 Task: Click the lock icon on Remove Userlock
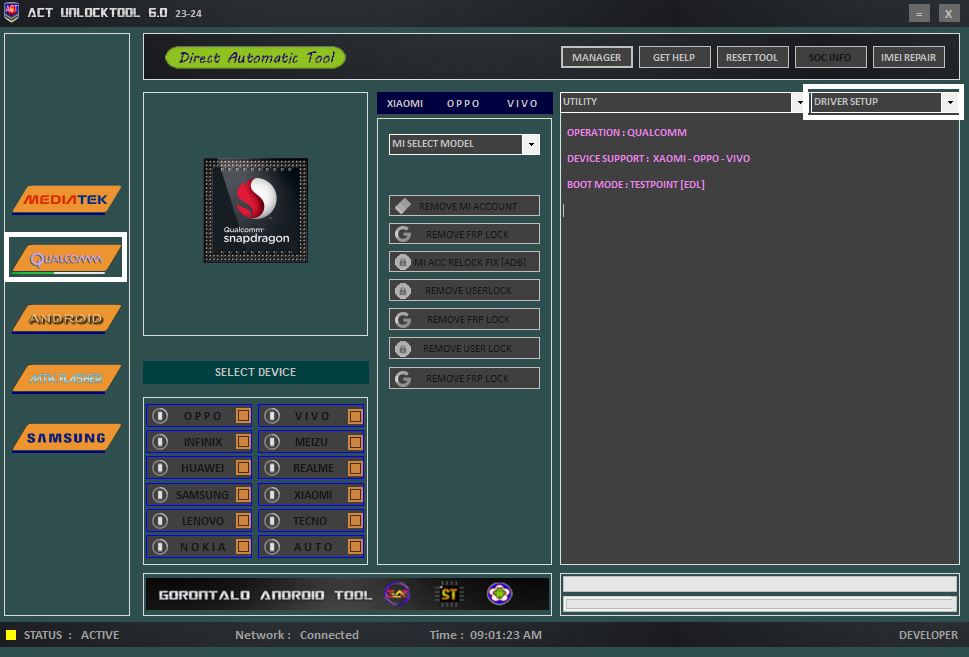(403, 290)
